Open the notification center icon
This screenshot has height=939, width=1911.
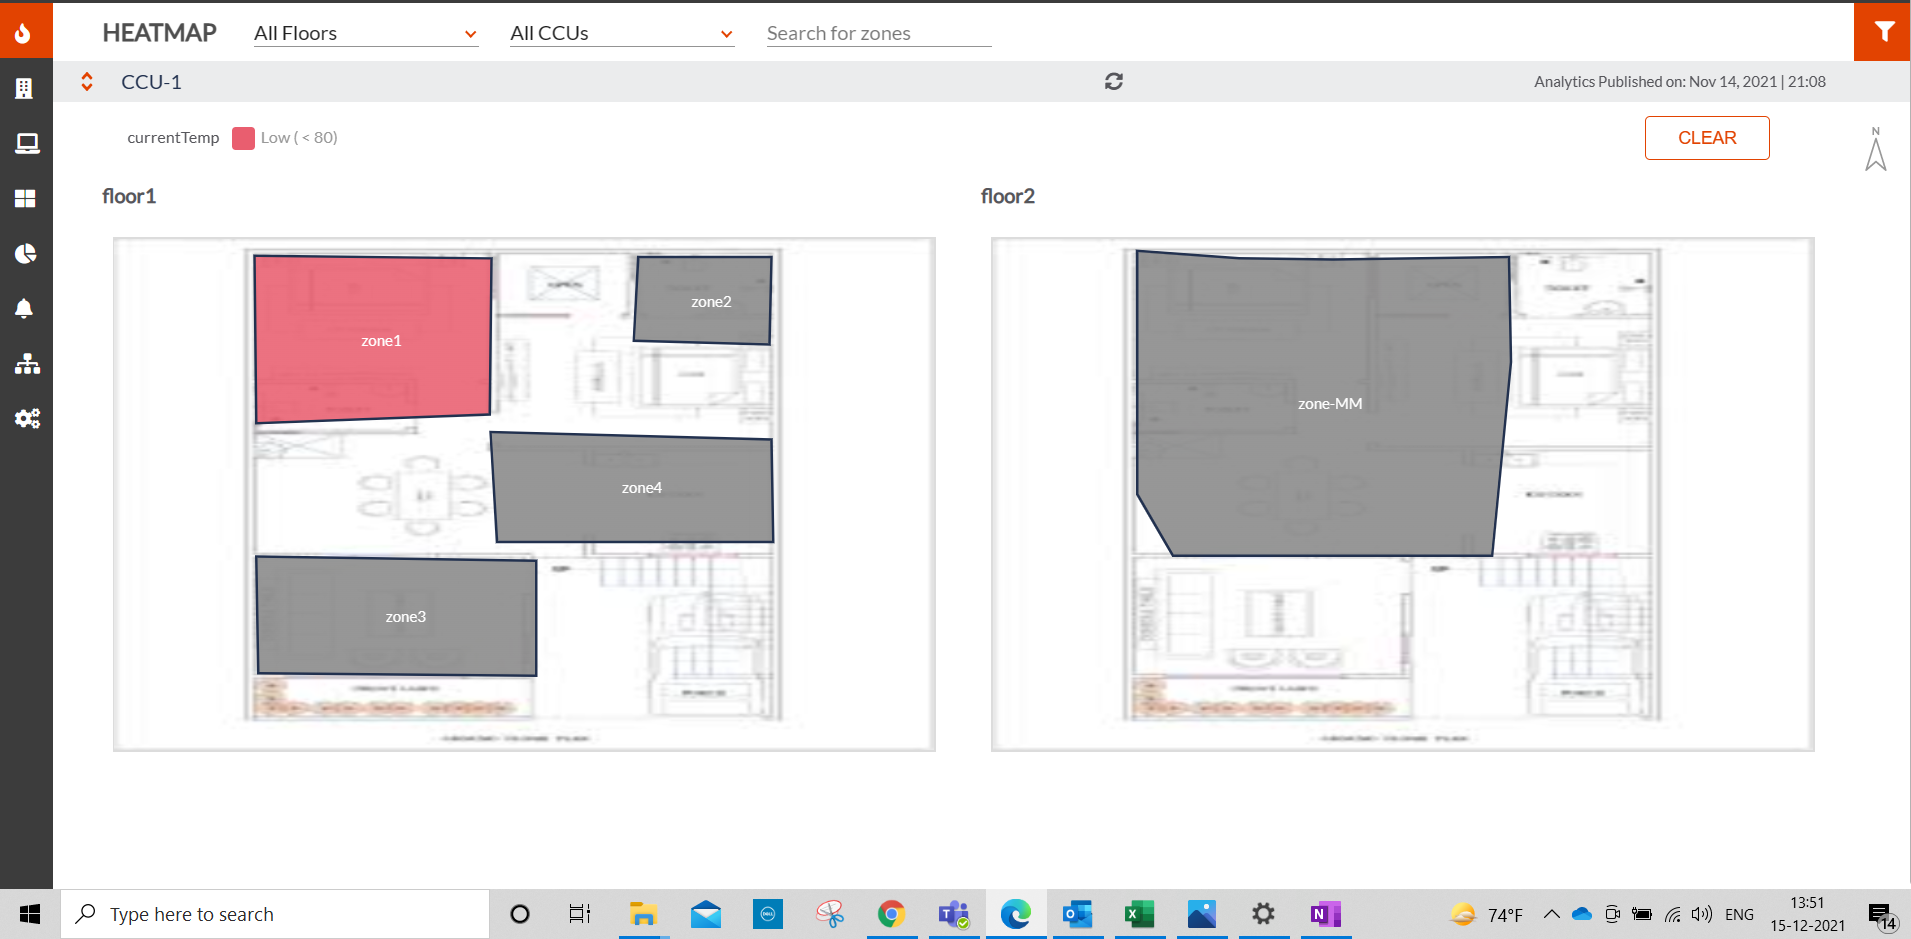tap(1883, 915)
